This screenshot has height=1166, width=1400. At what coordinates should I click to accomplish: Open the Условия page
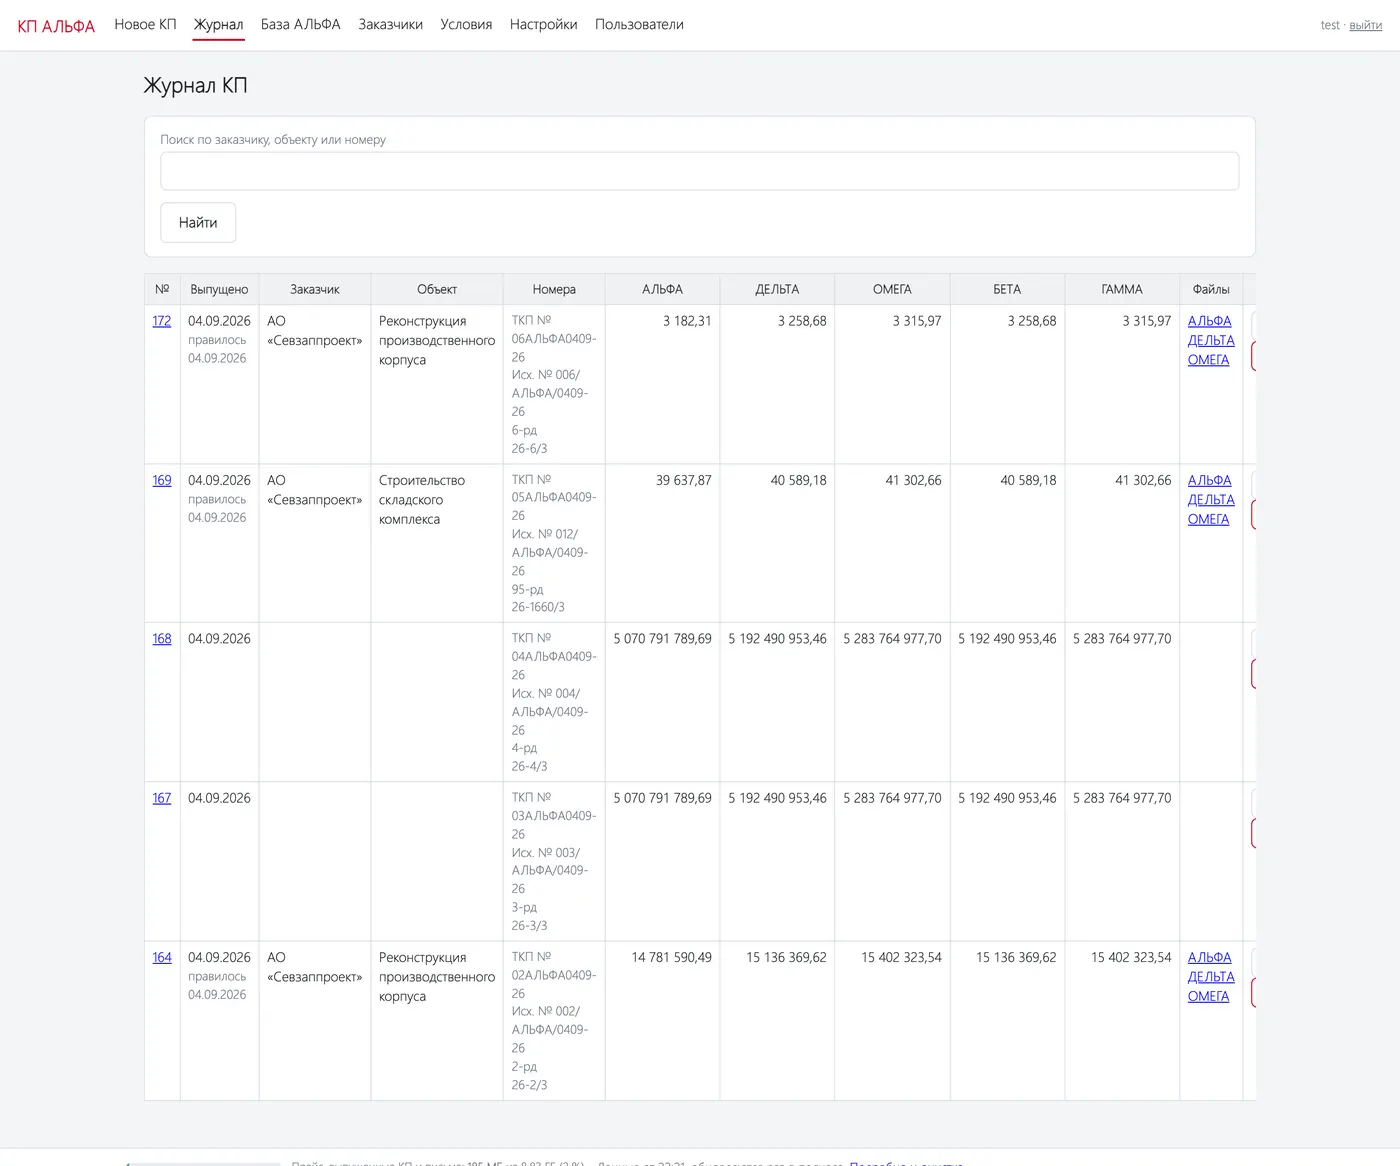(x=466, y=24)
